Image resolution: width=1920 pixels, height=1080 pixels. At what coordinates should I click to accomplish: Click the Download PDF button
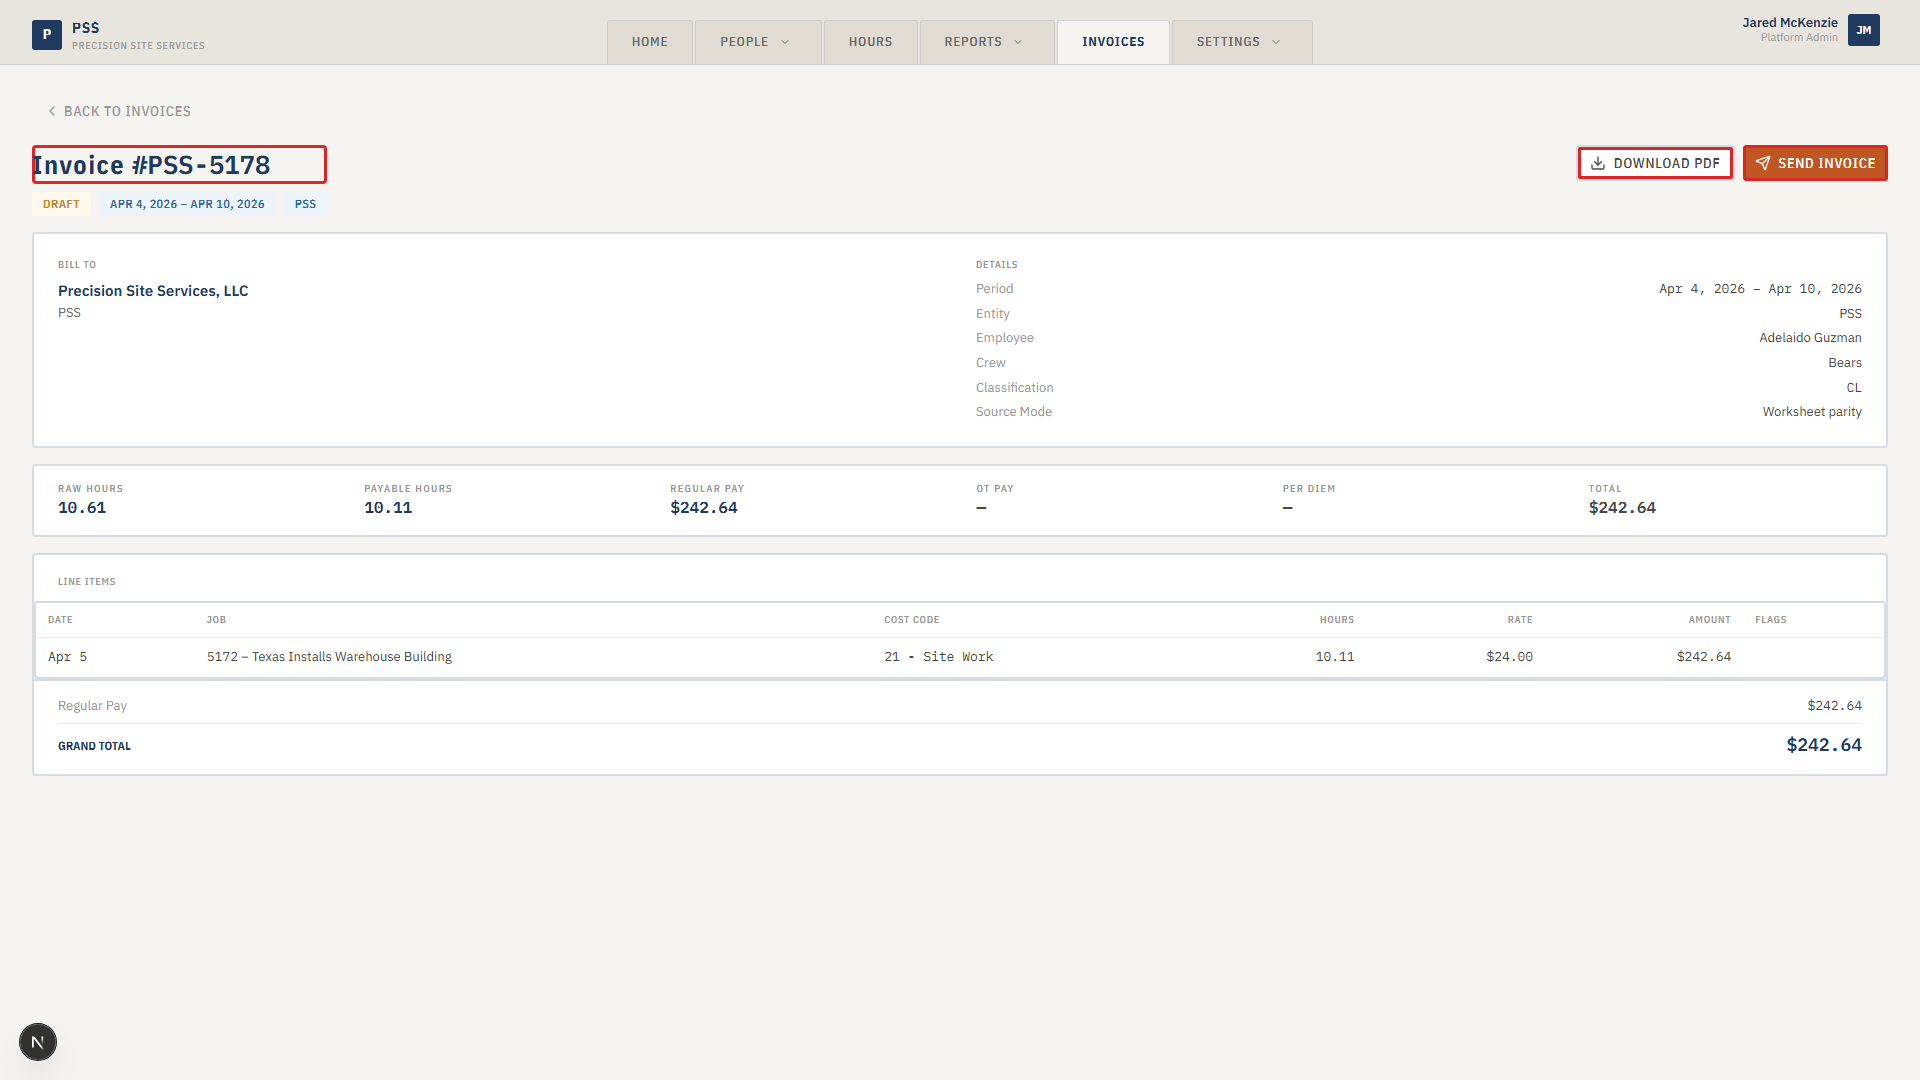click(1655, 163)
